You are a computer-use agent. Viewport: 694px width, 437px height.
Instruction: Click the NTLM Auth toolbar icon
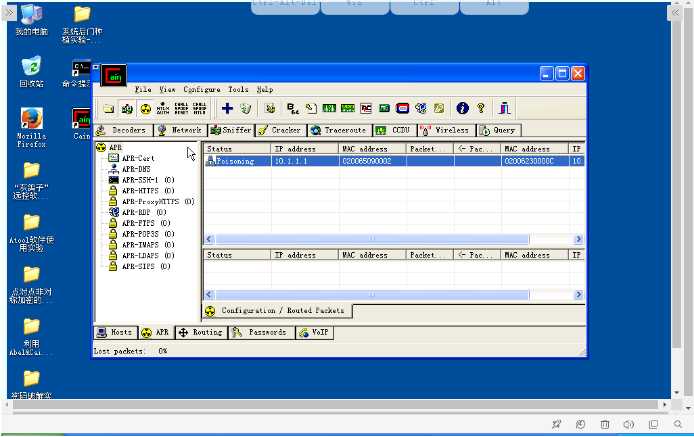tap(163, 108)
